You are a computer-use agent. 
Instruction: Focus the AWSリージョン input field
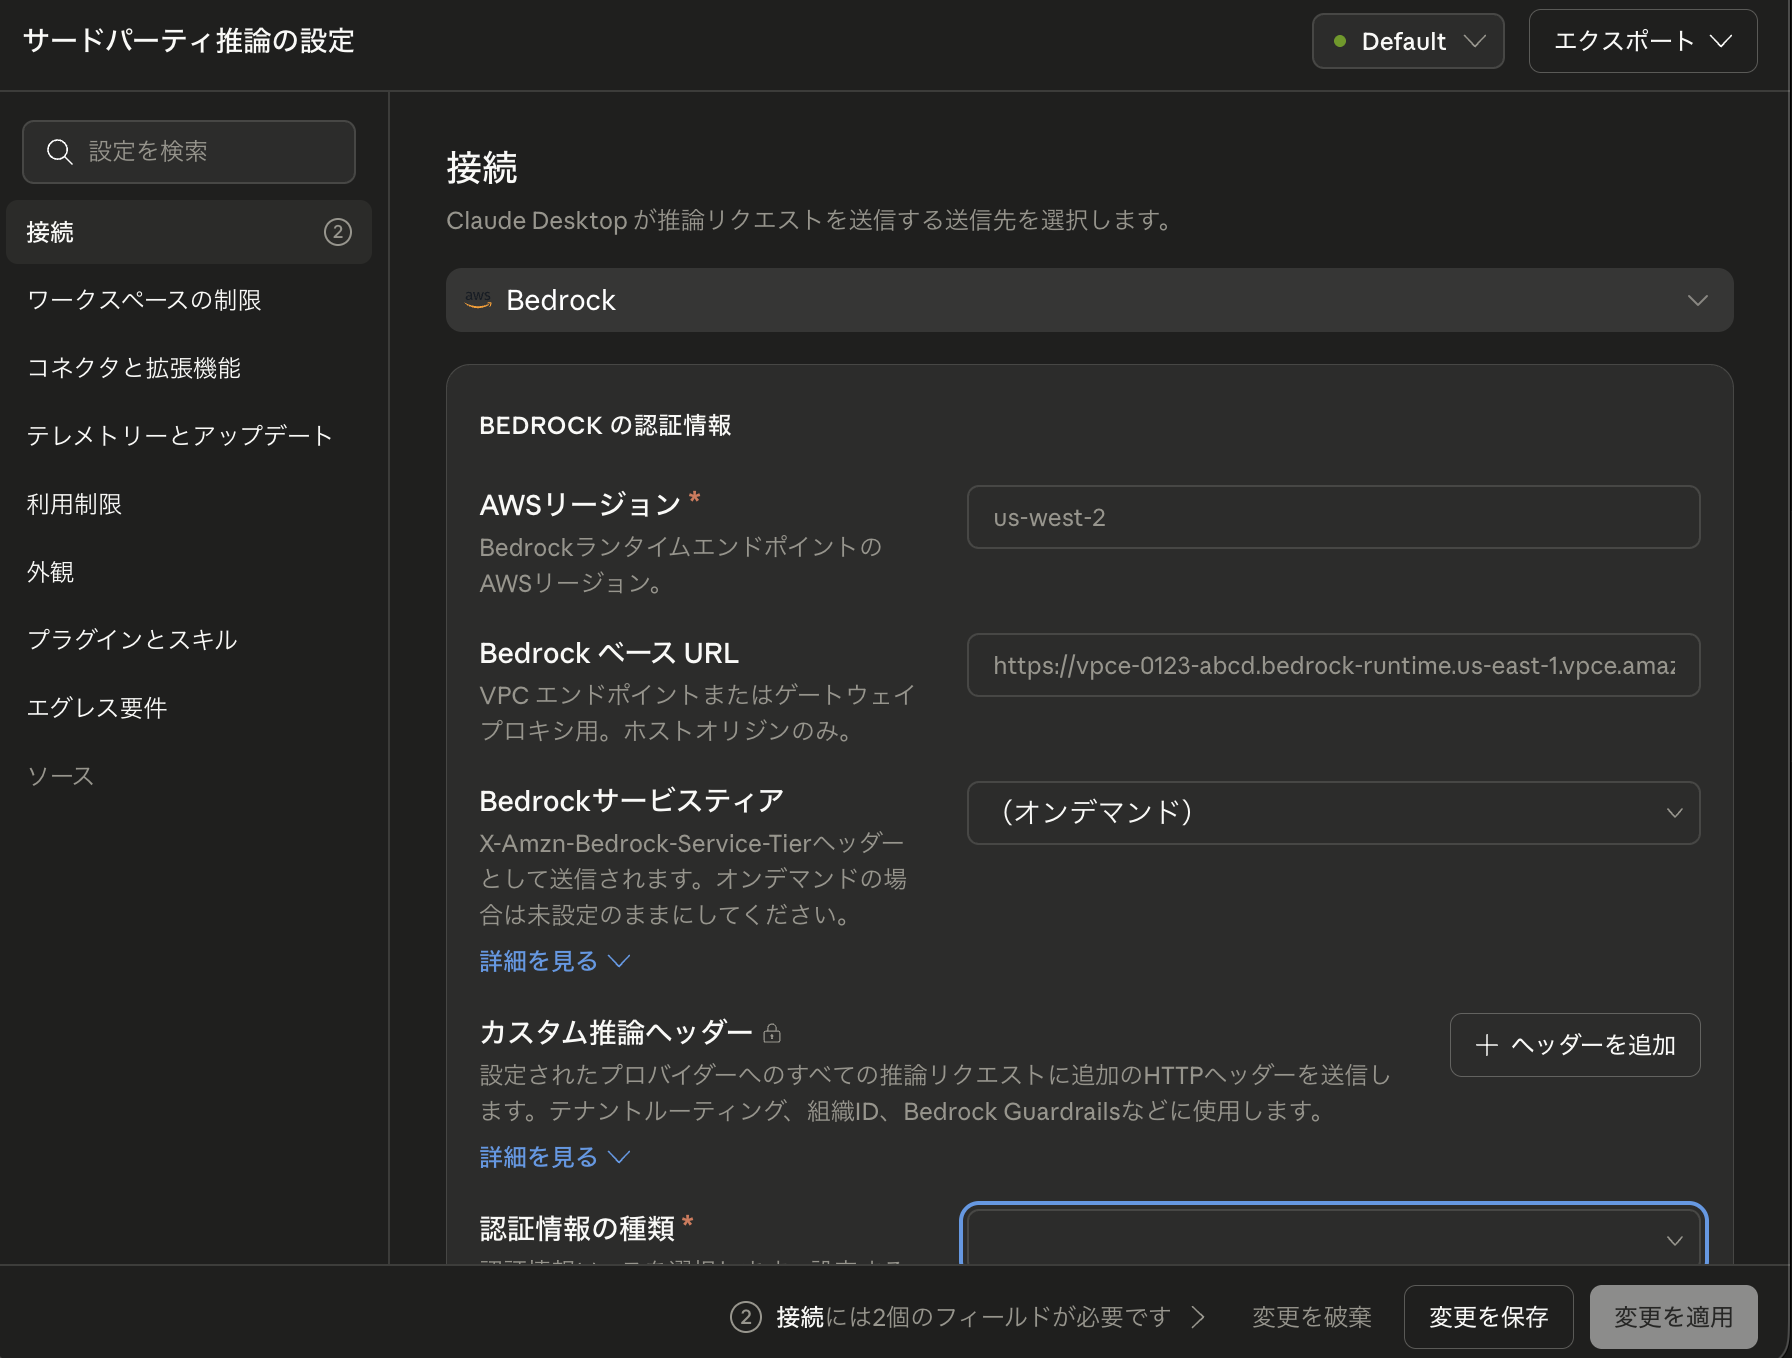click(1333, 517)
